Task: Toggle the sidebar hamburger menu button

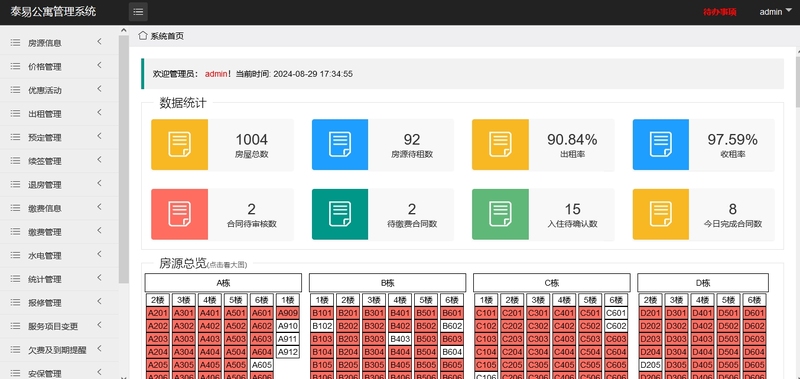Action: click(138, 12)
